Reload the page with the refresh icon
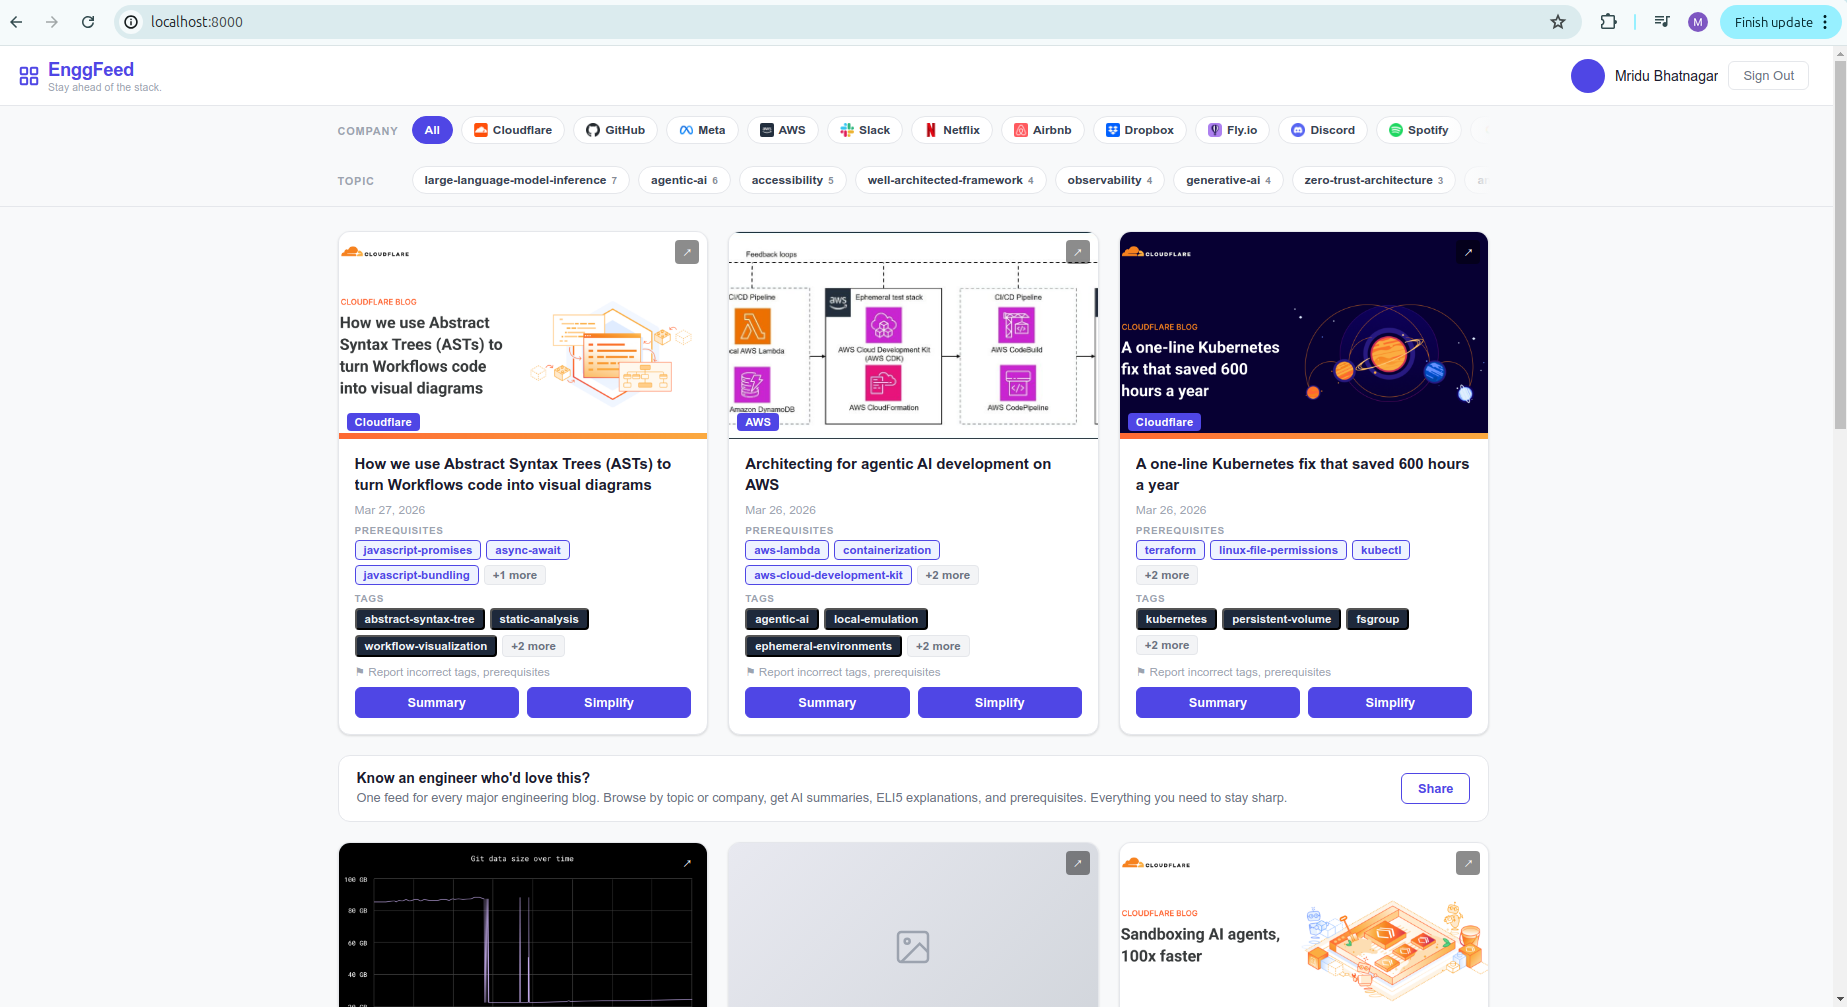Screen dimensions: 1847x1007 click(x=88, y=22)
